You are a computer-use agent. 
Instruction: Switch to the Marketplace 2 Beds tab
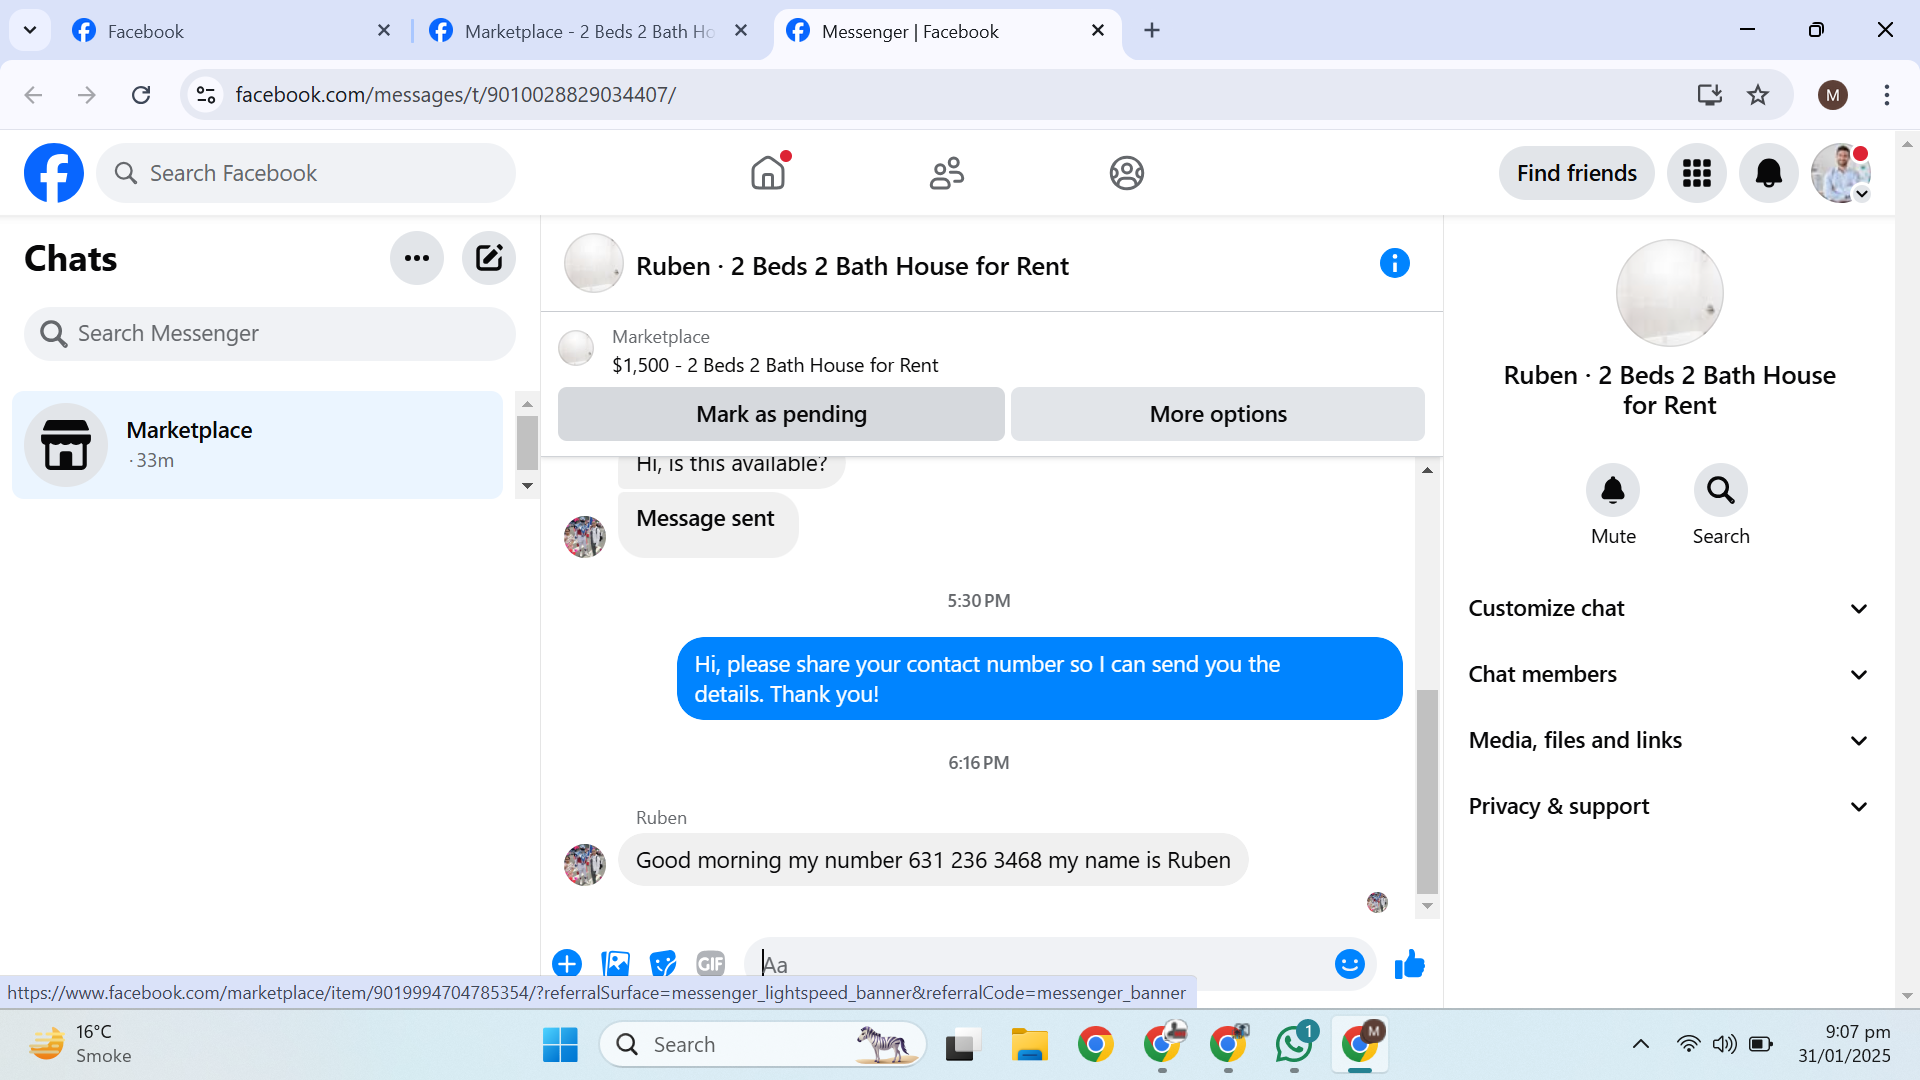tap(588, 31)
